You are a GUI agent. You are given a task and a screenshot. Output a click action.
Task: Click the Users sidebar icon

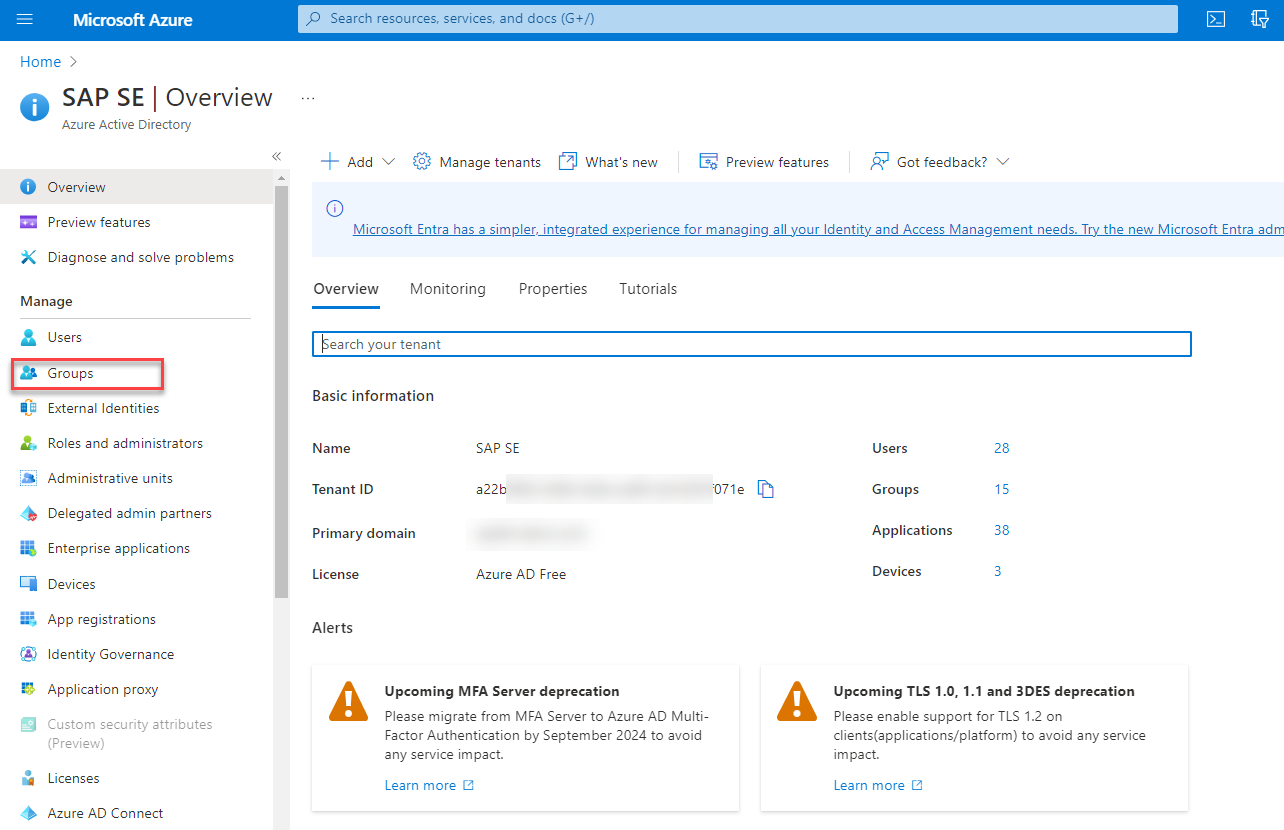point(28,337)
